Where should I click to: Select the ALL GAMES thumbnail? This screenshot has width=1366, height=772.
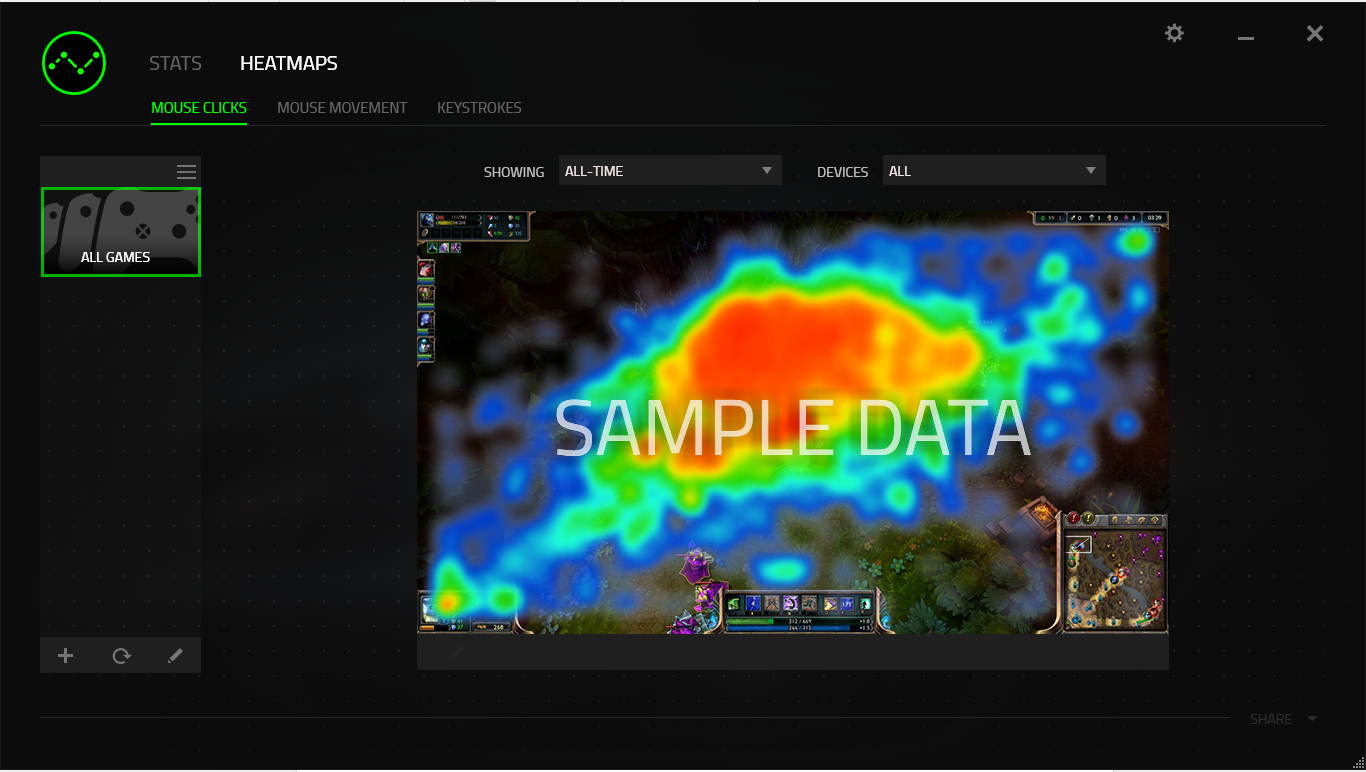pos(121,232)
